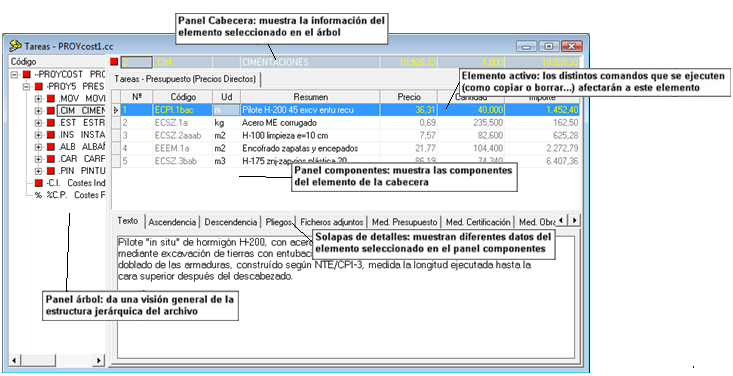Click the Resumen column header
The width and height of the screenshot is (733, 376).
[310, 97]
